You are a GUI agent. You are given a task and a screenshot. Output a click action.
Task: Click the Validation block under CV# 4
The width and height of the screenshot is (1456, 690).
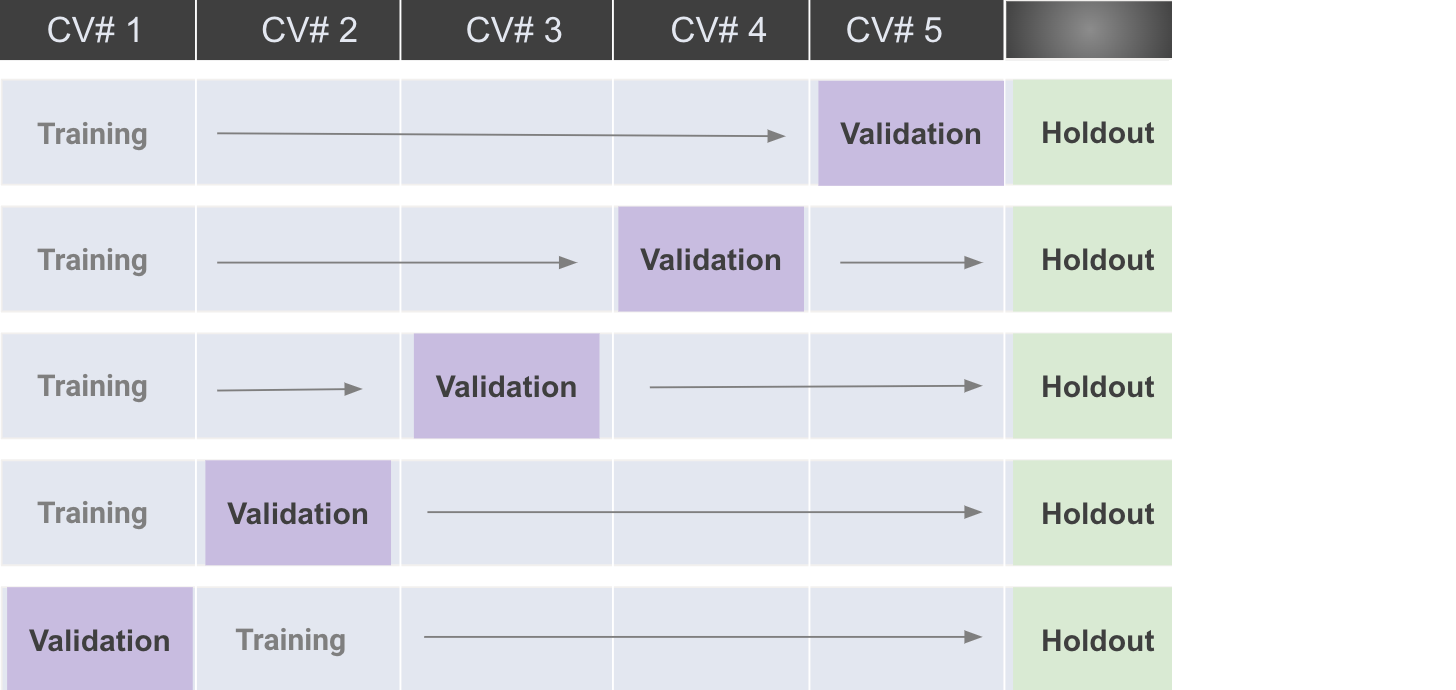710,260
